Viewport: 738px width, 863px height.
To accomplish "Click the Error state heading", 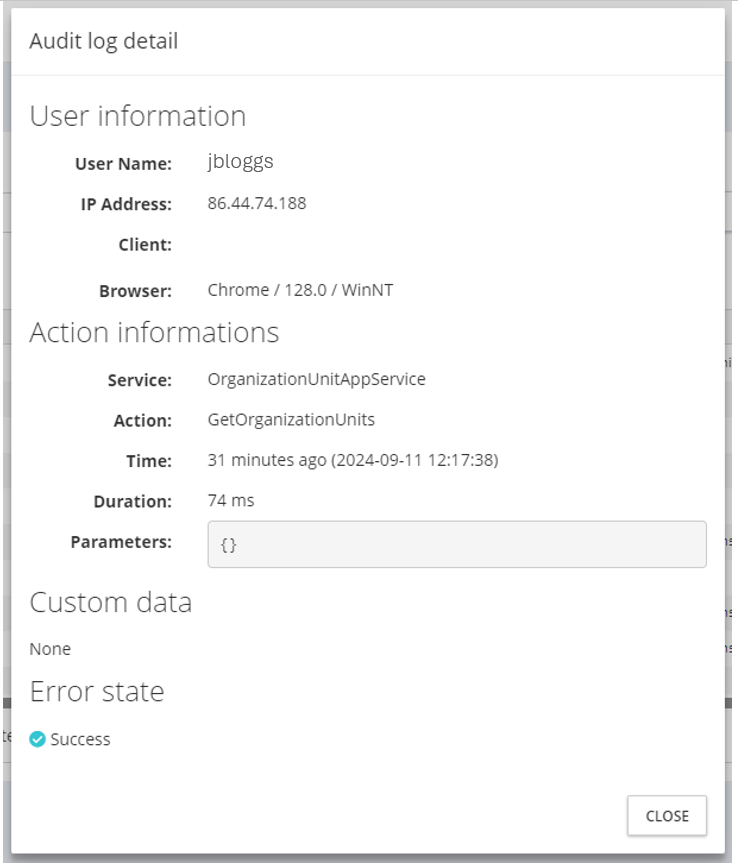I will click(96, 692).
